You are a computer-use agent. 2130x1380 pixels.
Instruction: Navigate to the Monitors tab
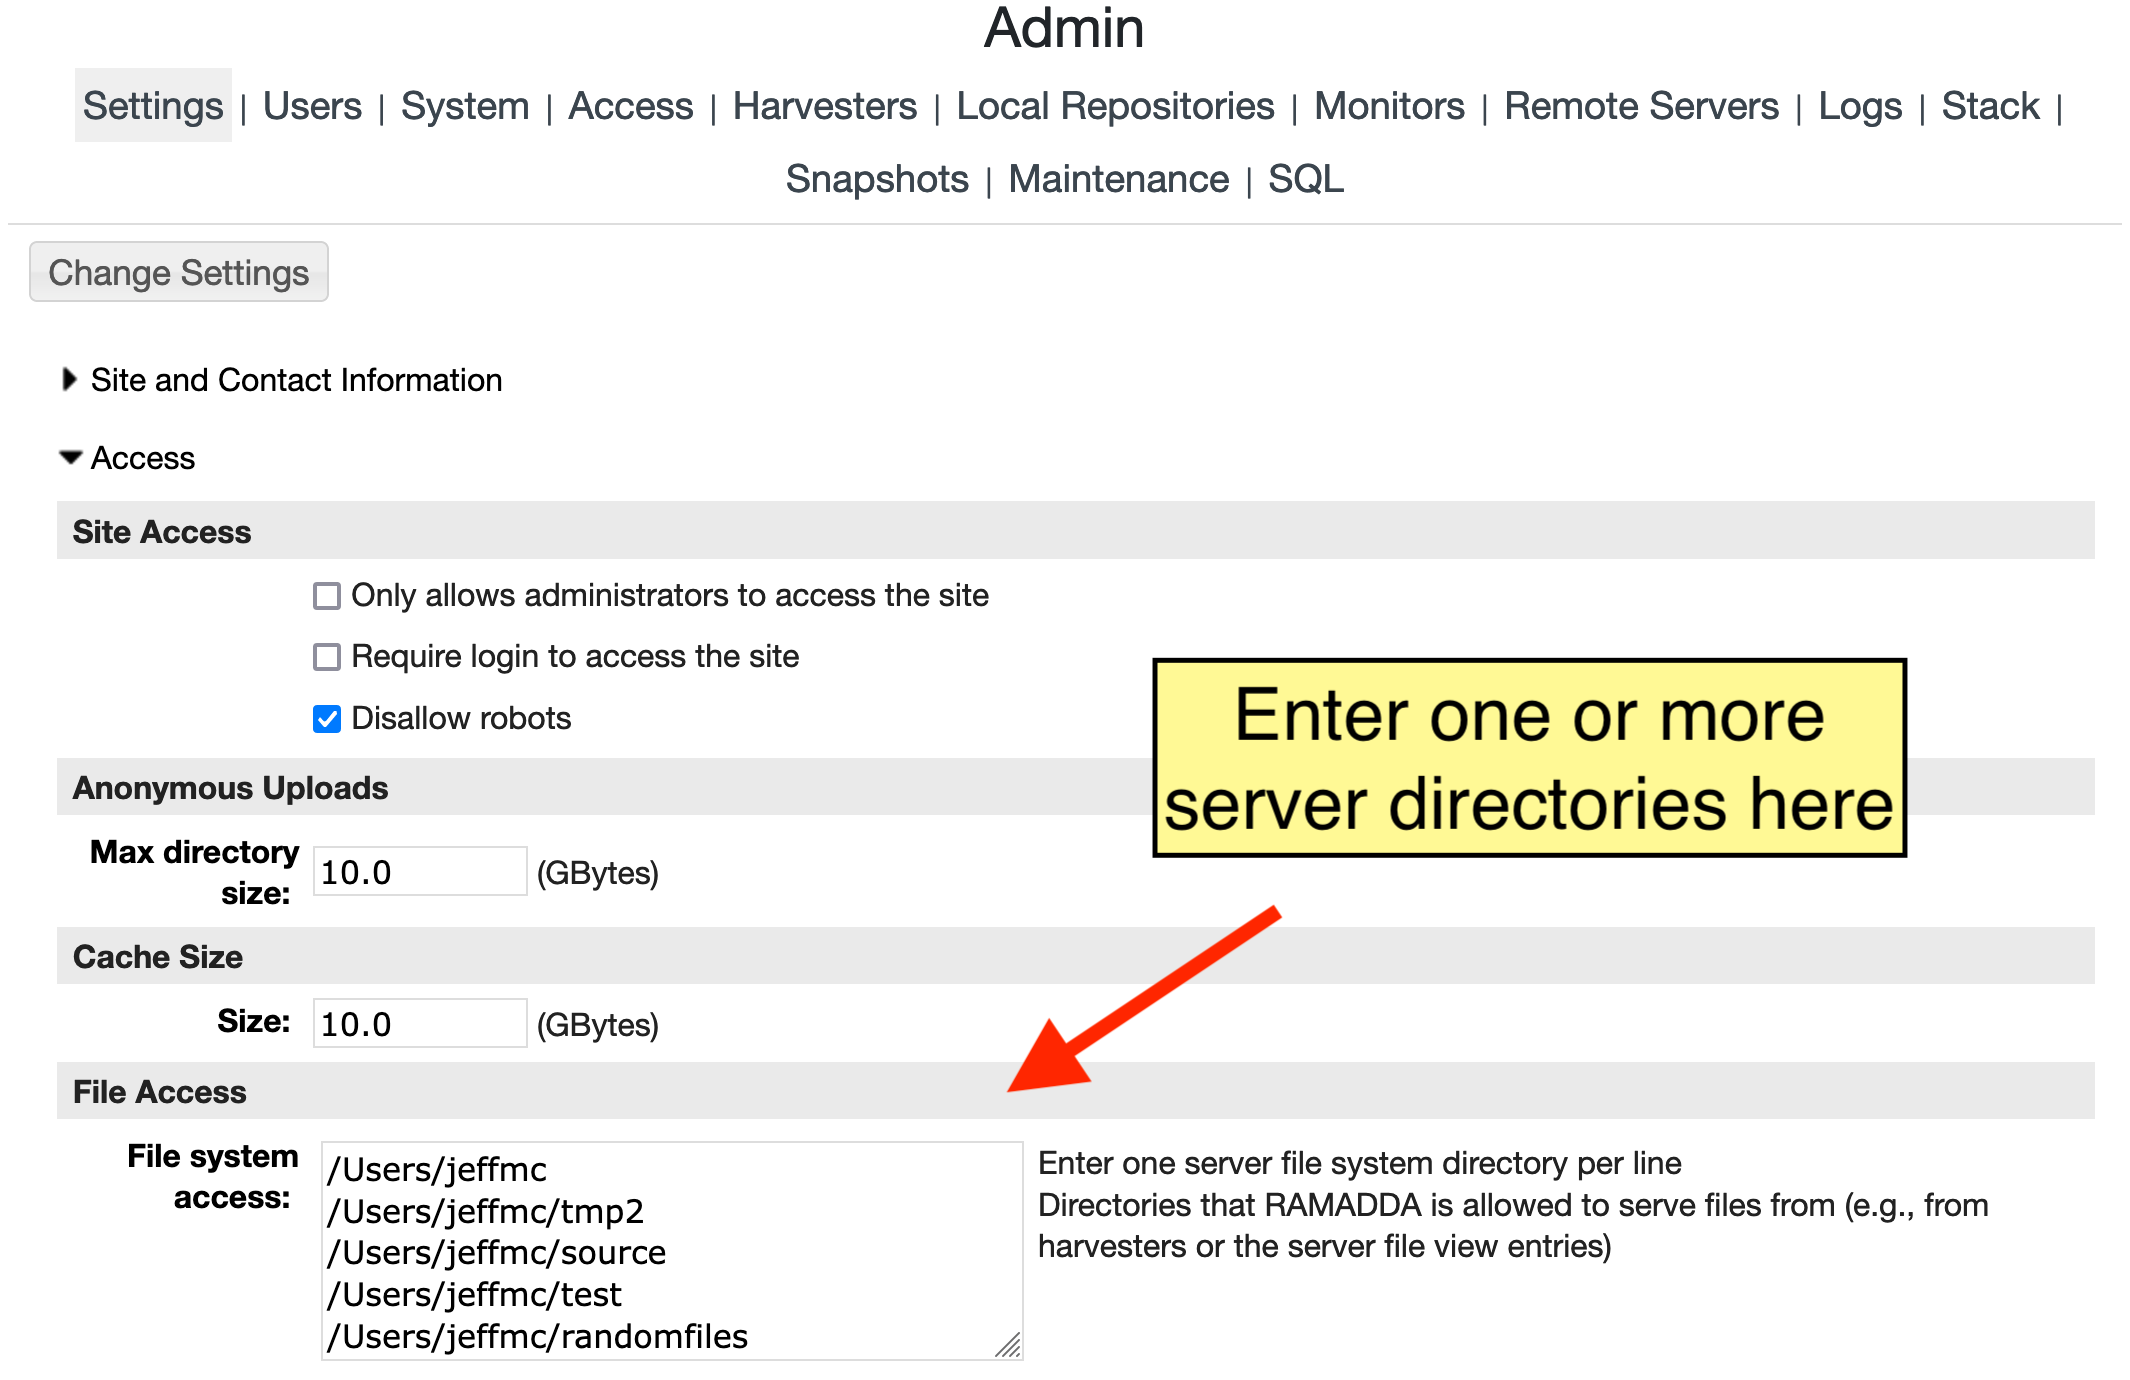pyautogui.click(x=1389, y=106)
